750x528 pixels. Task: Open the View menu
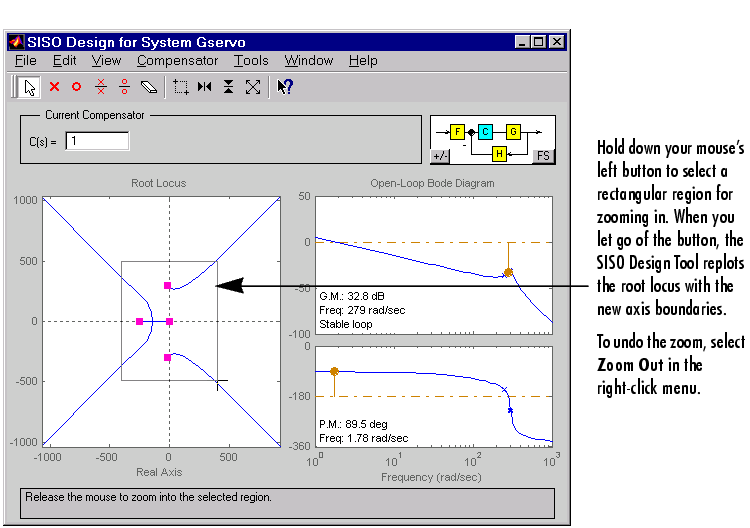pyautogui.click(x=107, y=61)
